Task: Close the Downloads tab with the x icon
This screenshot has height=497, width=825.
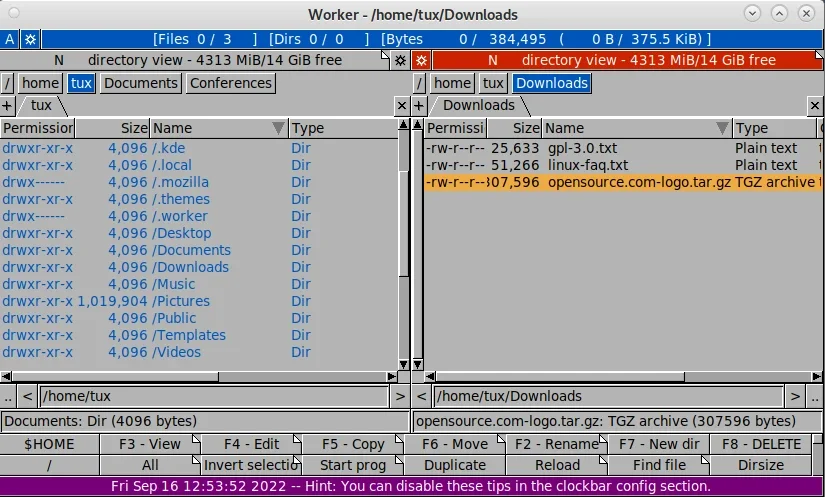Action: [x=815, y=105]
